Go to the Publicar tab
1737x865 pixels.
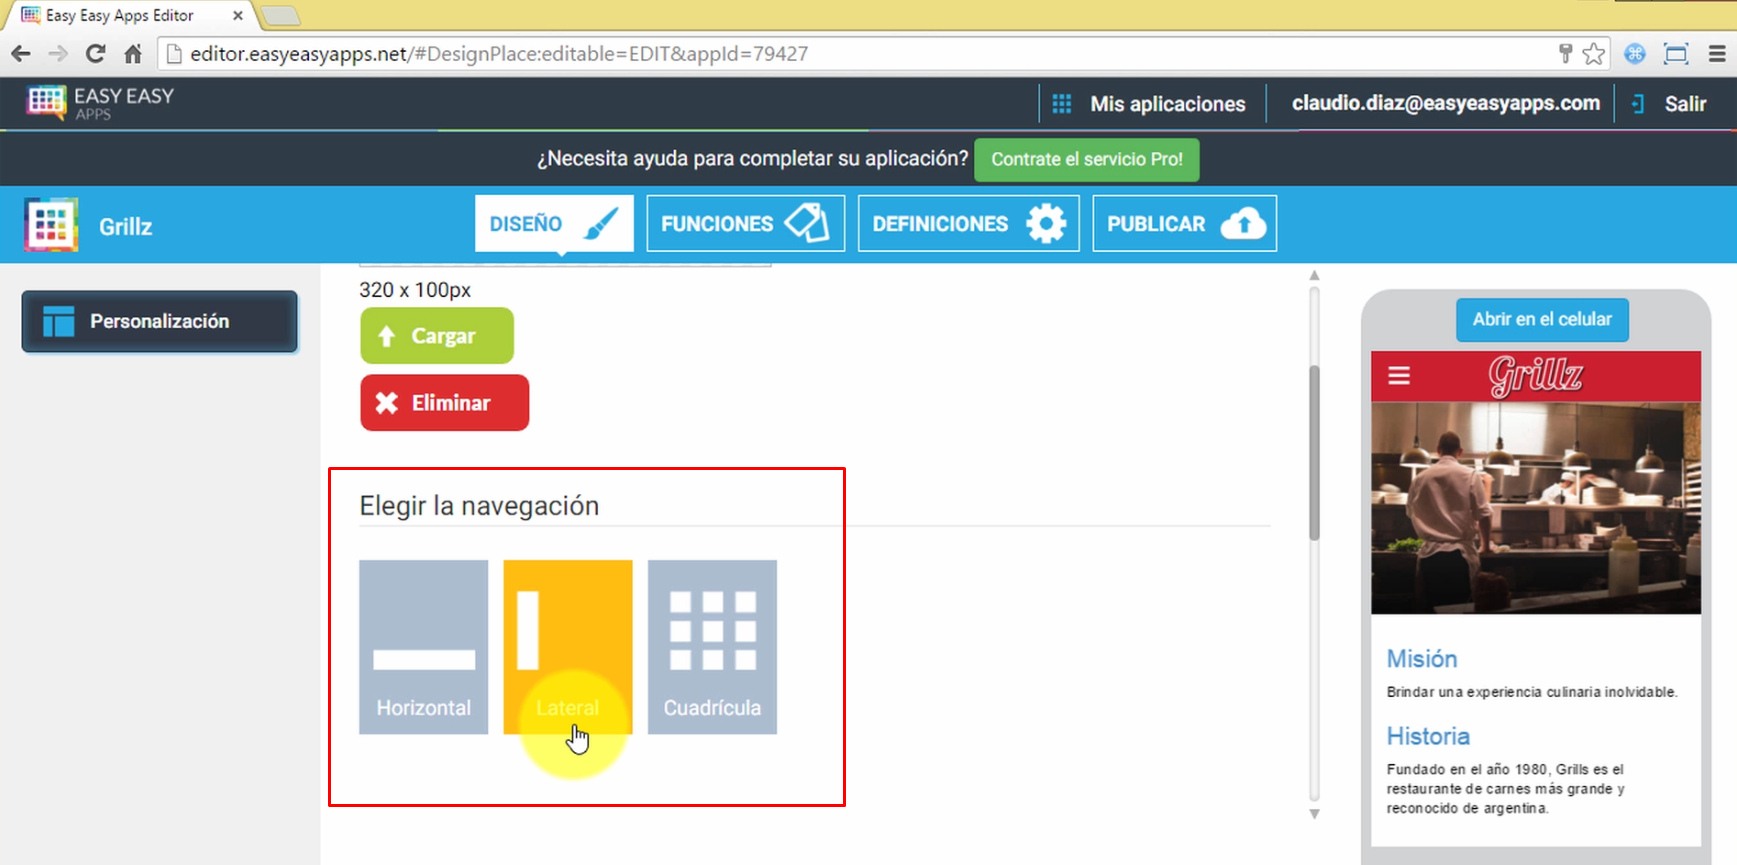pos(1184,223)
